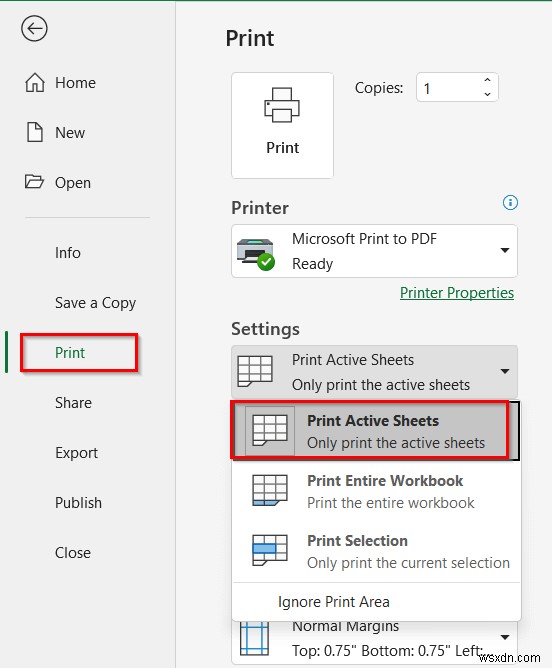Click the Print Entire Workbook grid icon

click(x=270, y=490)
